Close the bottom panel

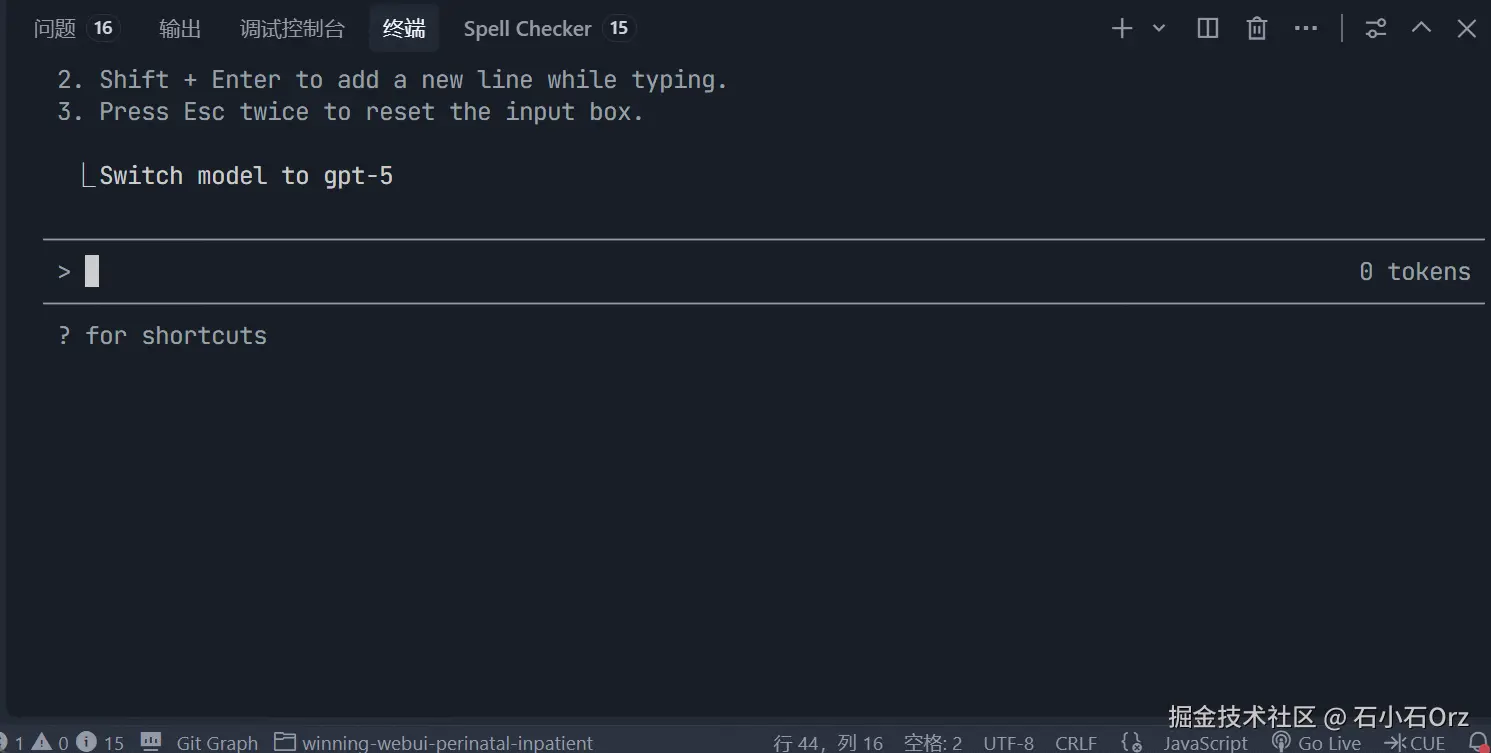[x=1467, y=29]
